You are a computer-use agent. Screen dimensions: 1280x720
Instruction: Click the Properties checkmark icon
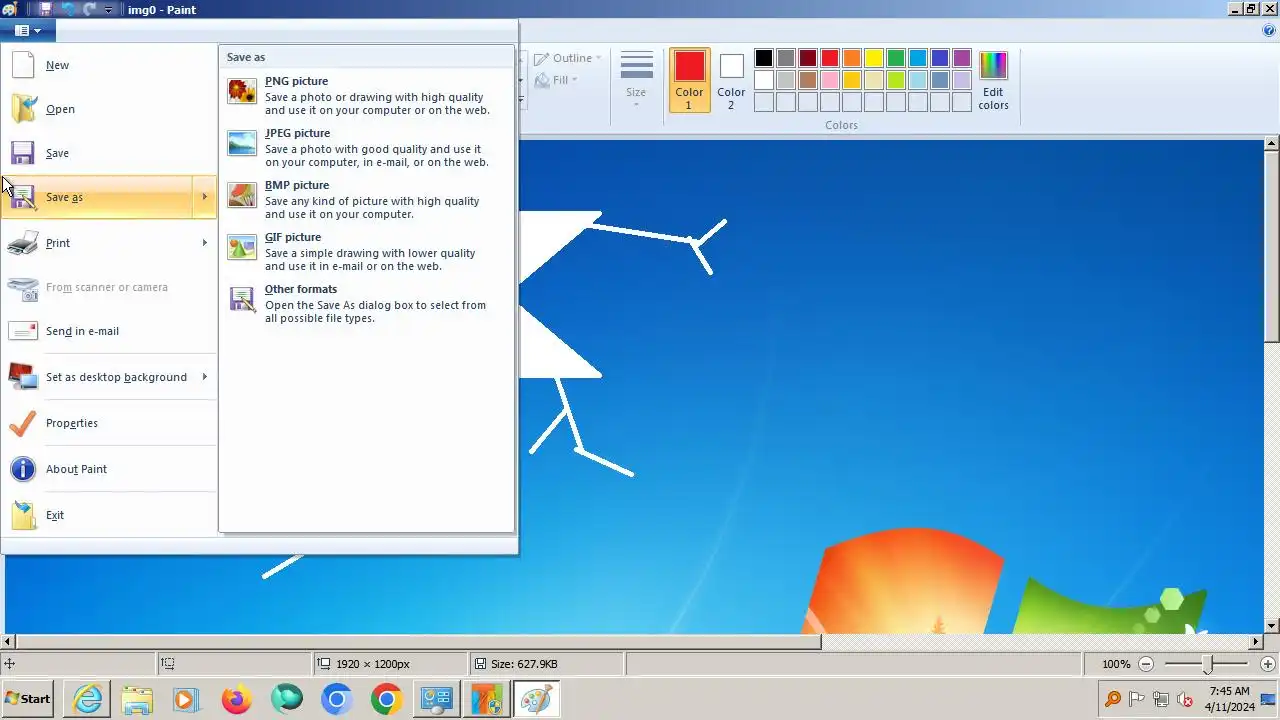coord(23,423)
